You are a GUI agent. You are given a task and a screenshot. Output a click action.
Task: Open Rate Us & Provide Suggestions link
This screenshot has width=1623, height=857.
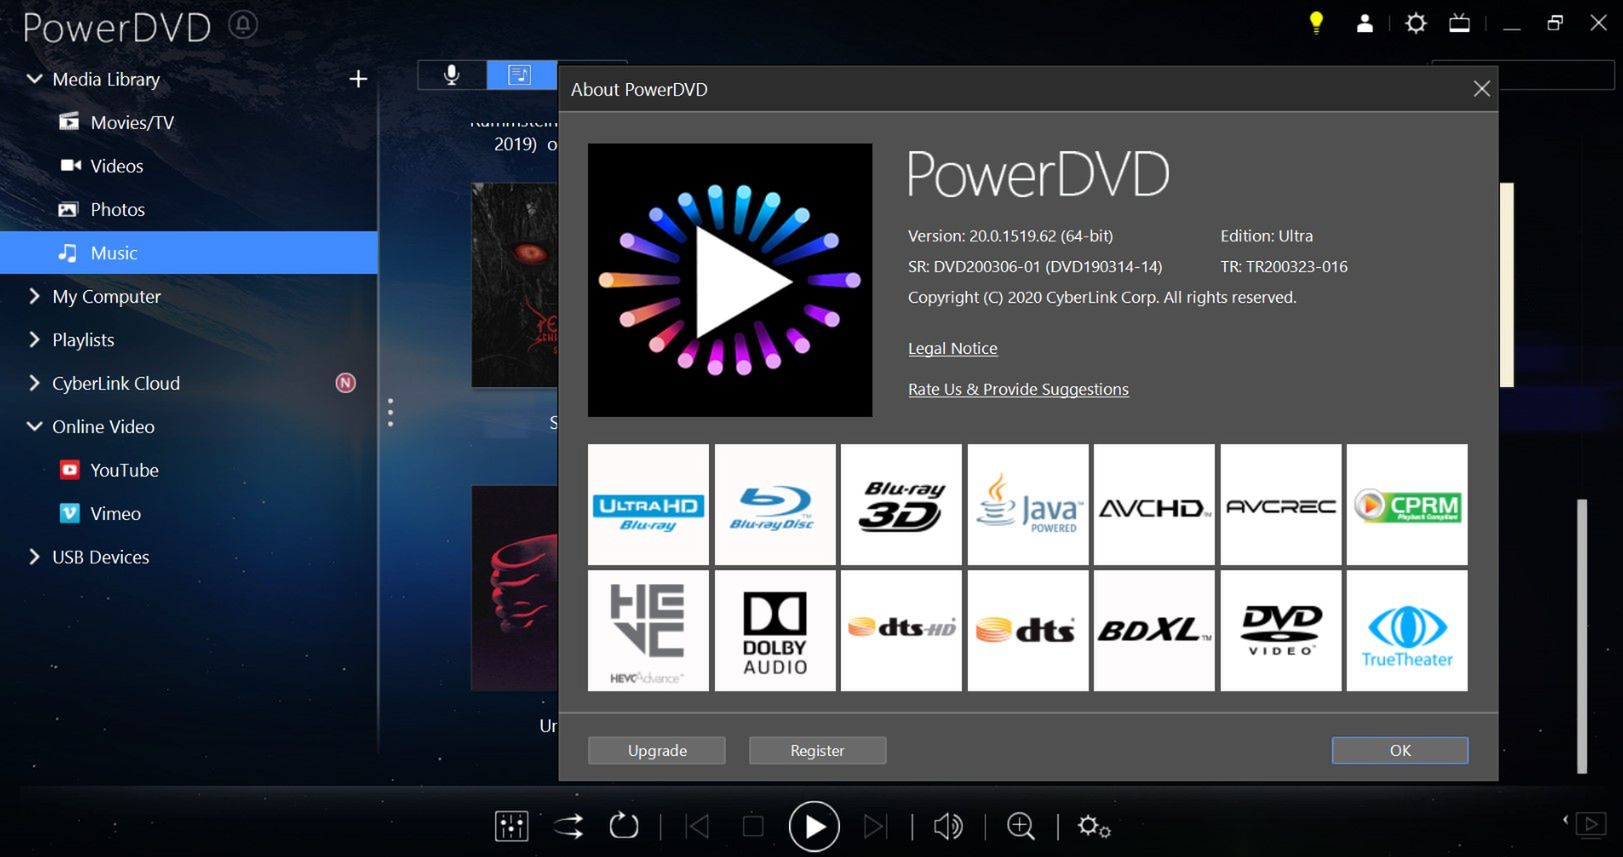click(x=1018, y=389)
